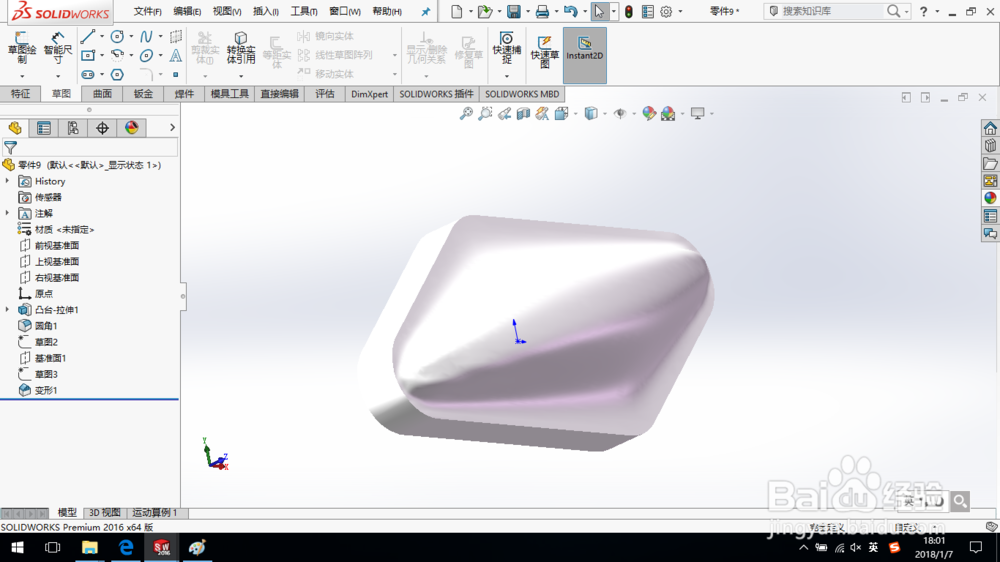The height and width of the screenshot is (562, 1000).
Task: Select the Line sketch tool
Action: [x=88, y=36]
